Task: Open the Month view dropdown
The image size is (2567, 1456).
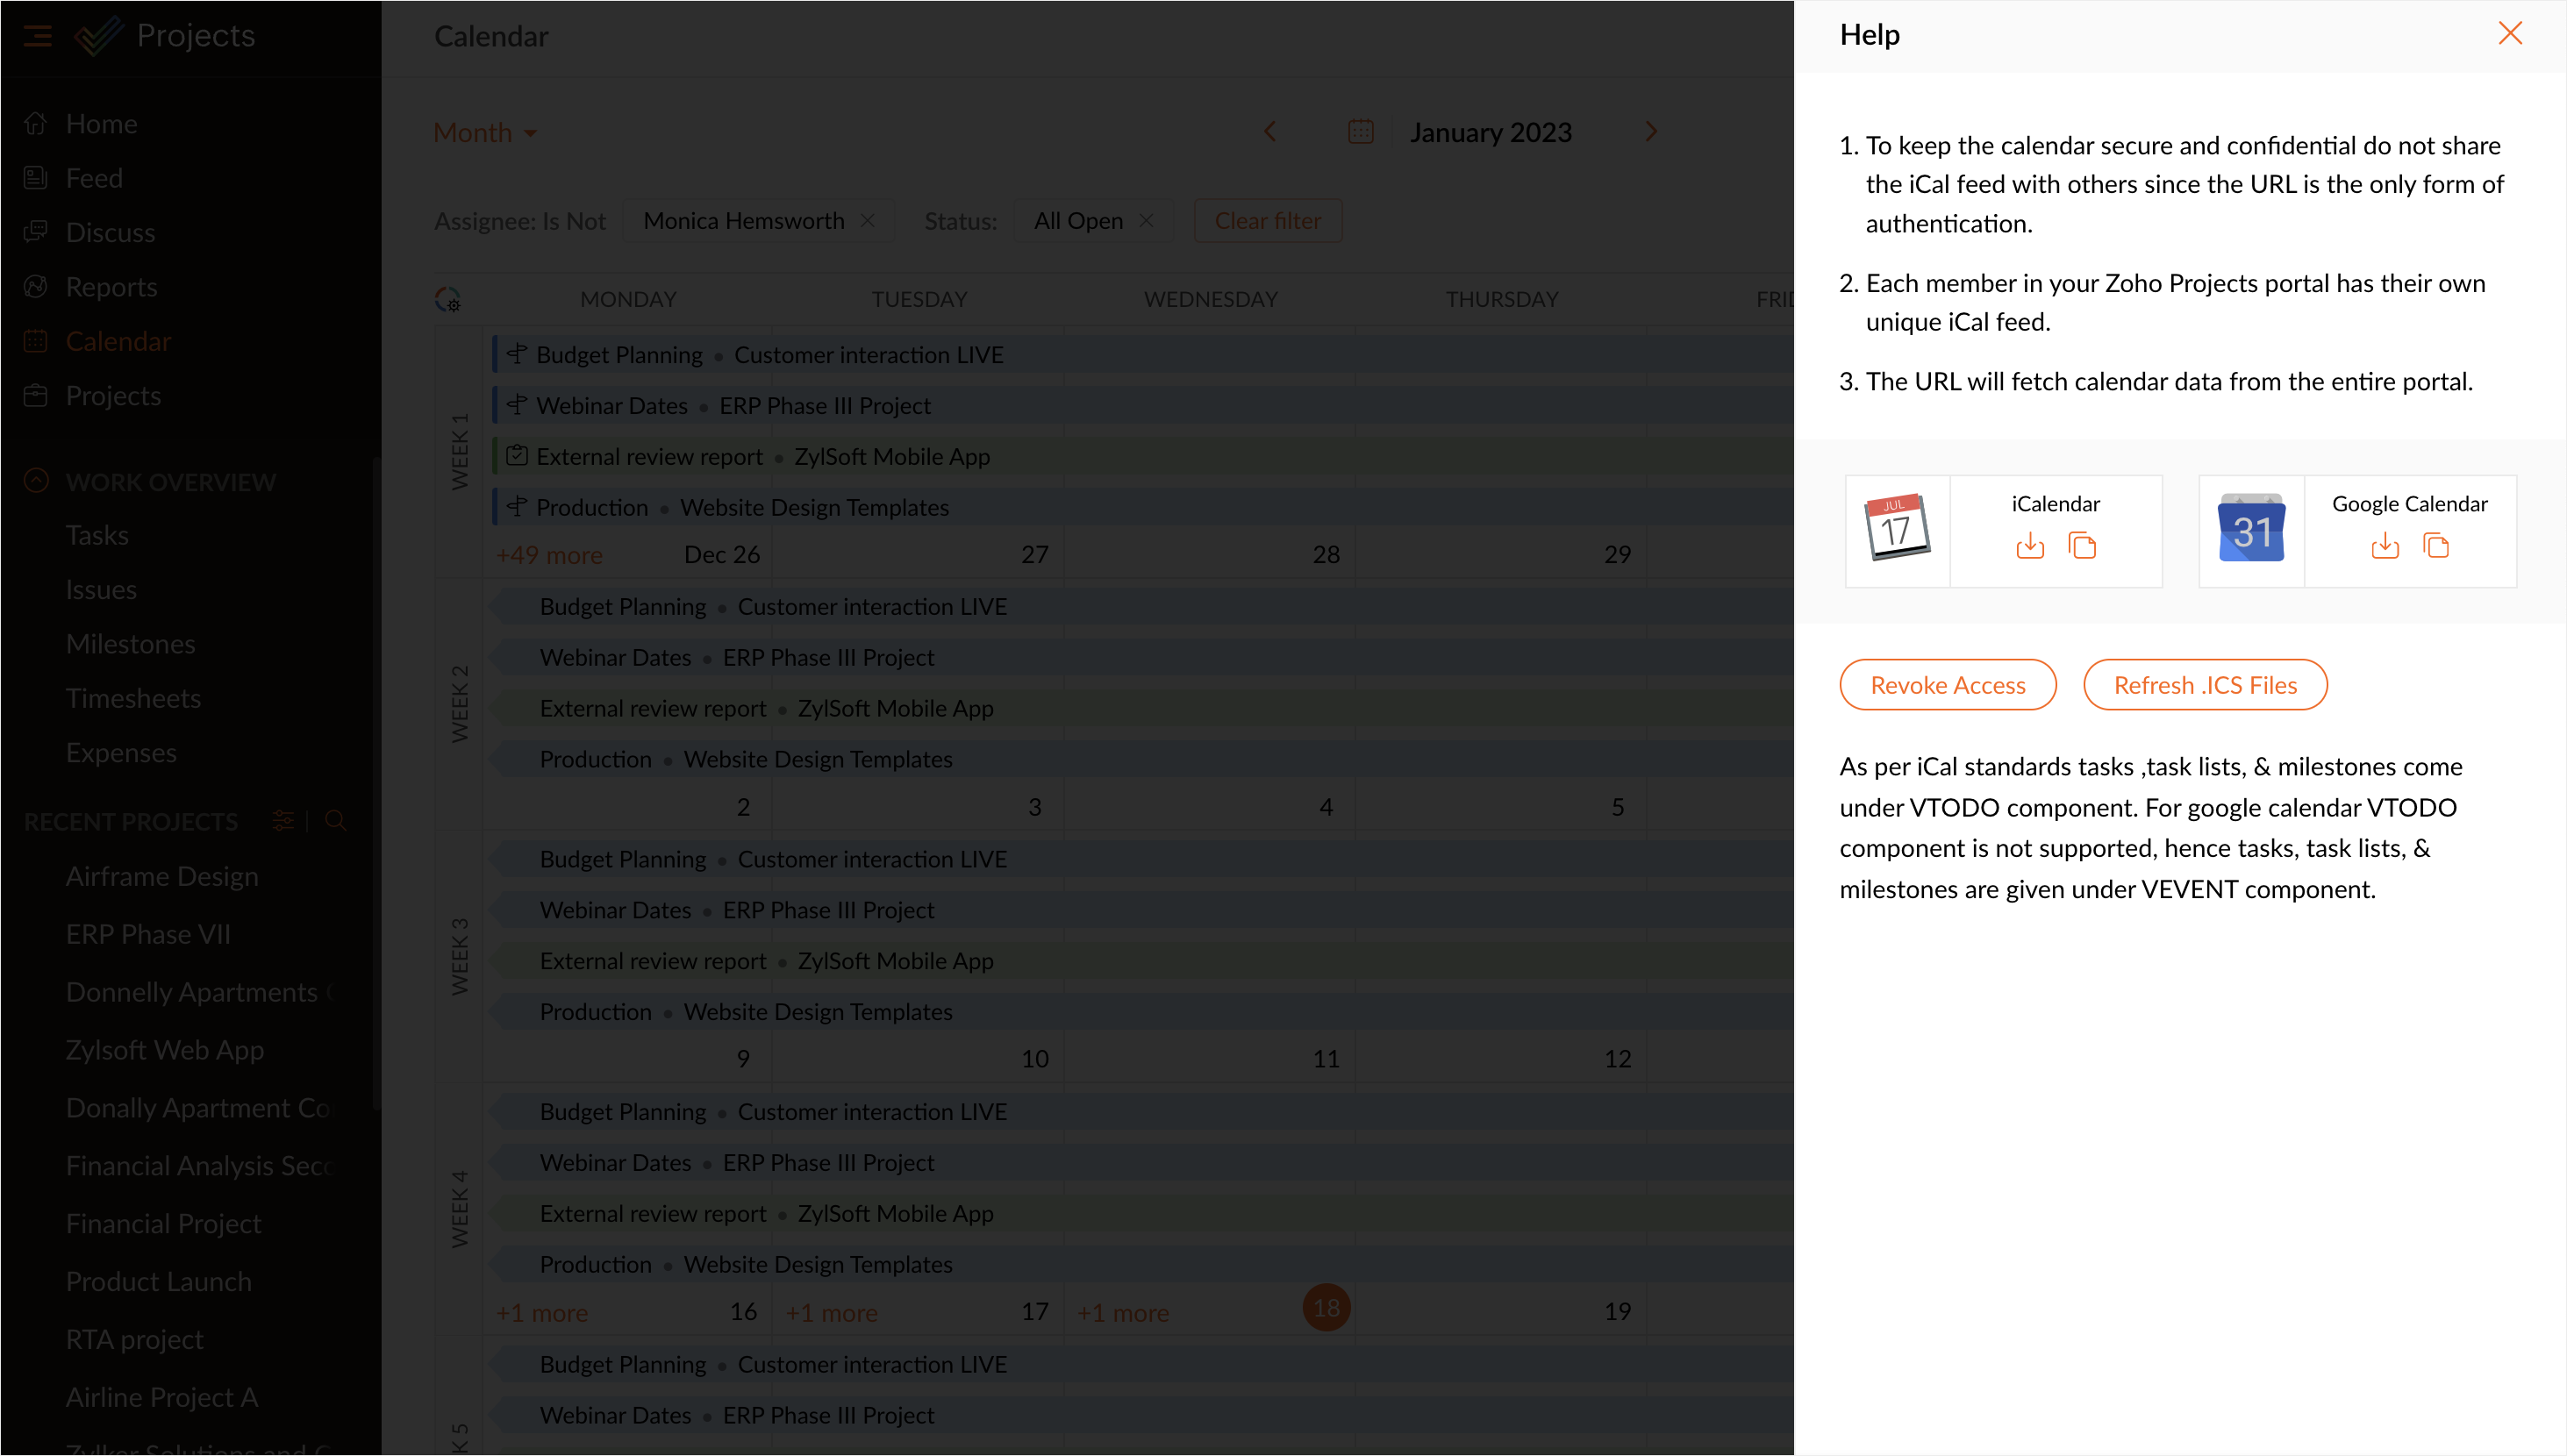Action: tap(485, 132)
